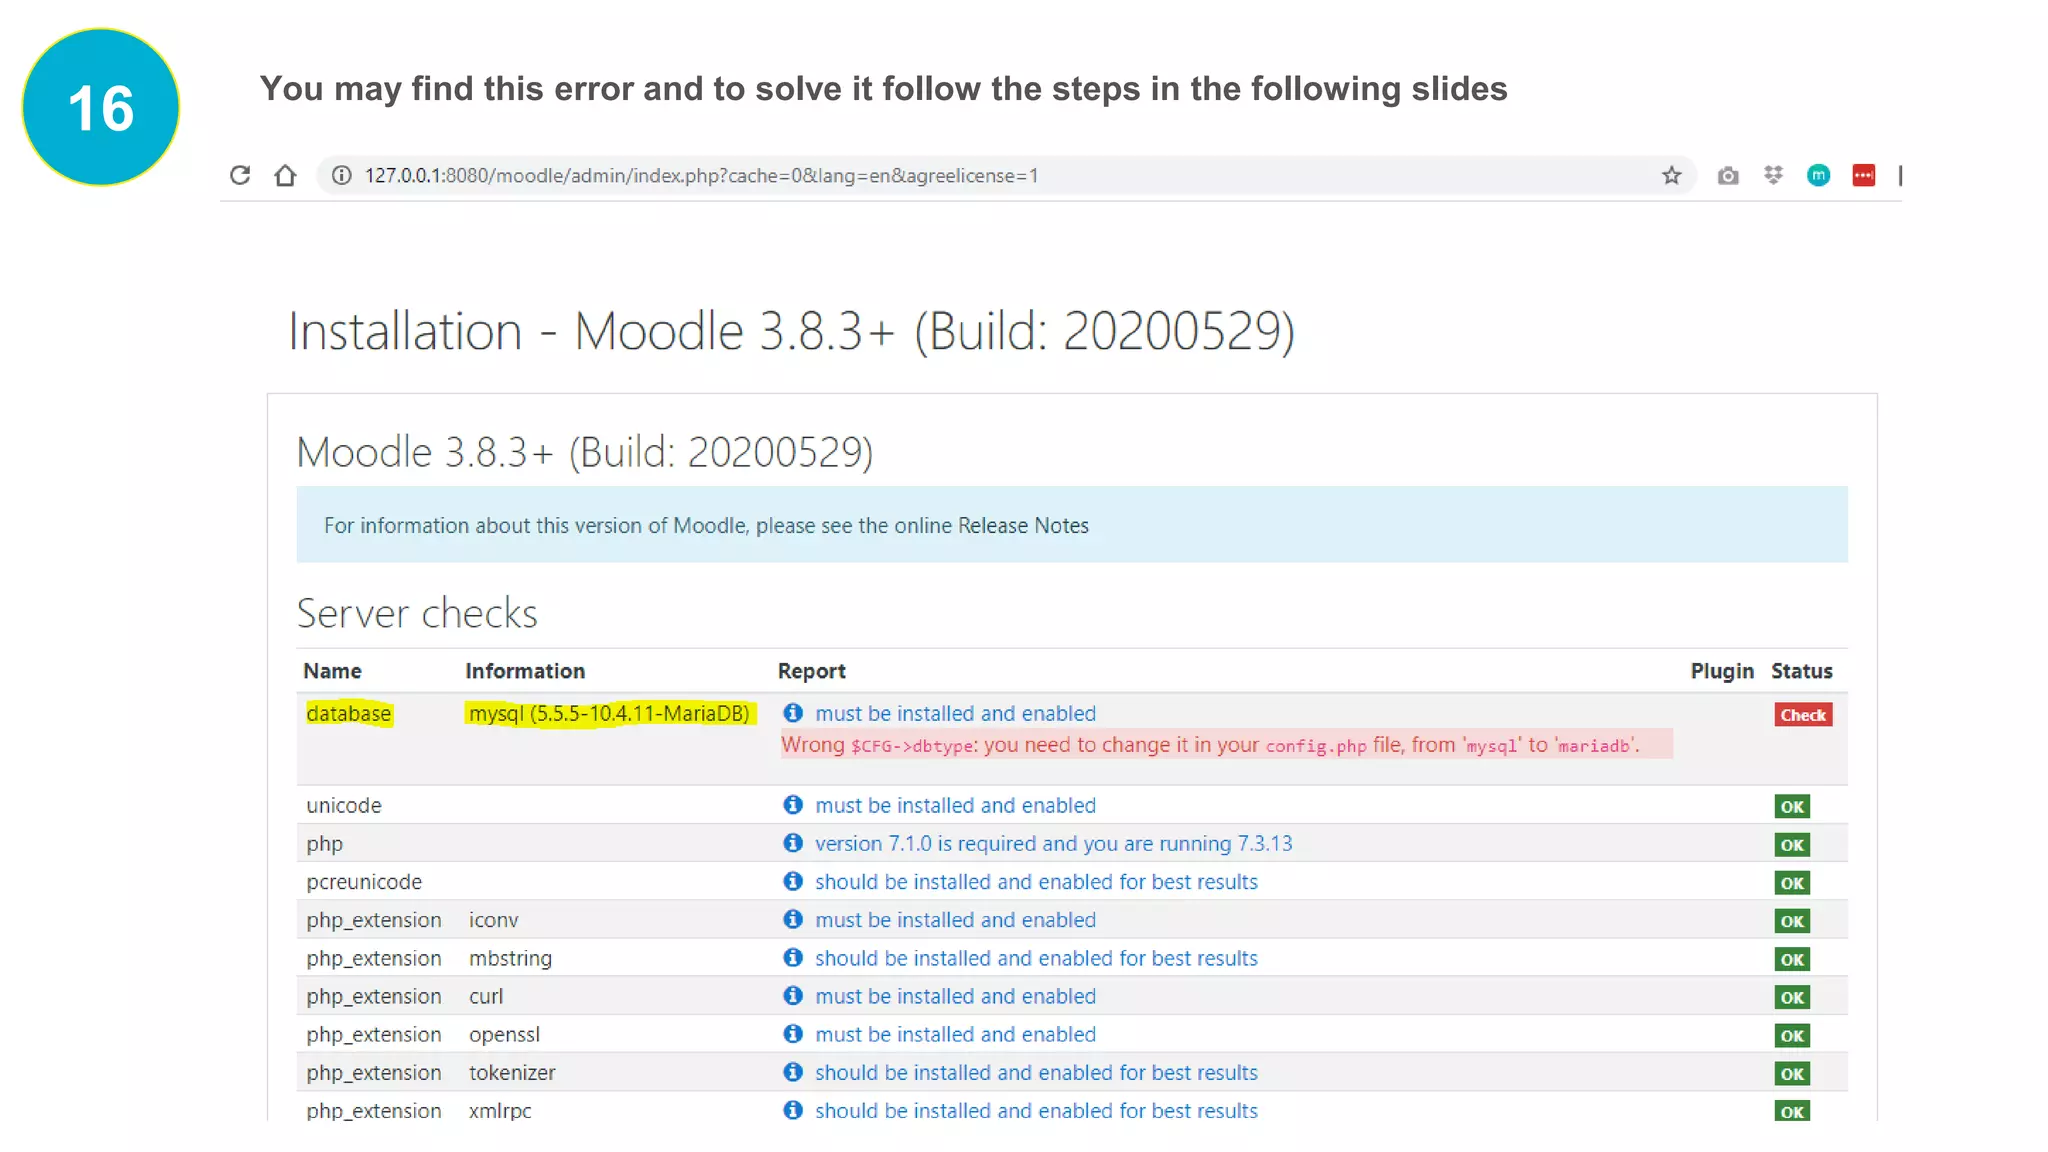Screen dimensions: 2048x1152
Task: Click the 'xmlrpc' information cell
Action: coord(500,1110)
